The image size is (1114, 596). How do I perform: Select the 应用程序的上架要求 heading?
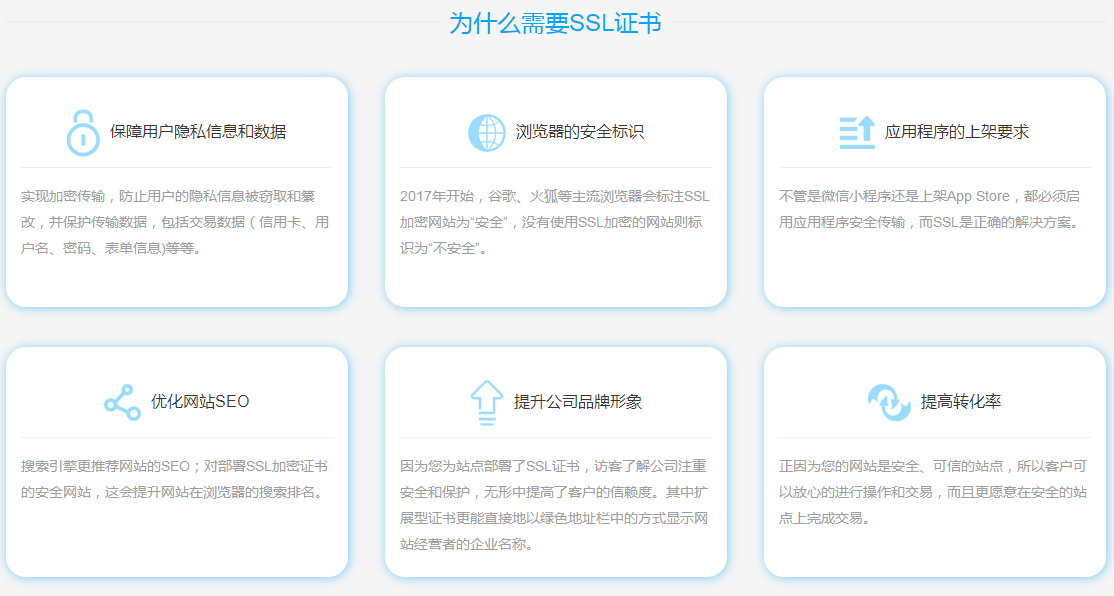point(956,132)
